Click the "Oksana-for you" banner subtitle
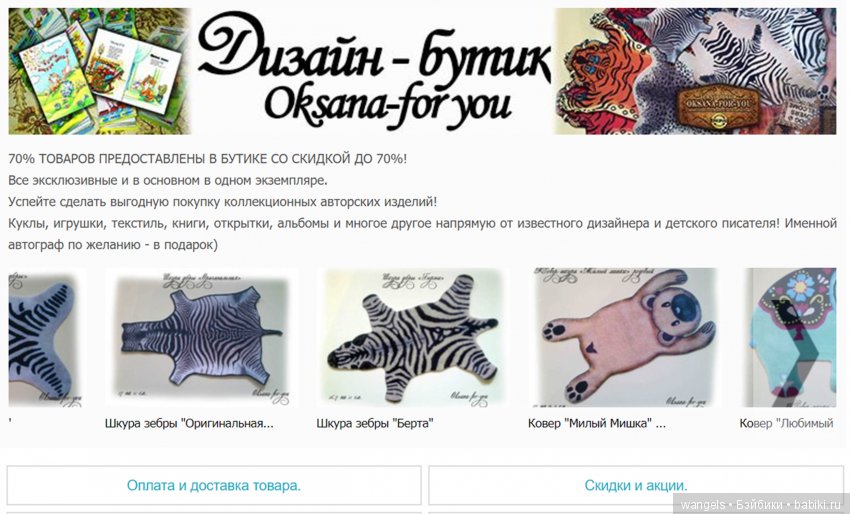 tap(388, 106)
